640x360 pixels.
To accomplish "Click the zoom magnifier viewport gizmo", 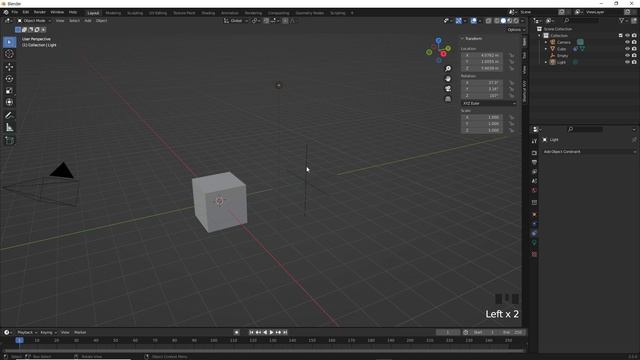I will click(x=448, y=69).
